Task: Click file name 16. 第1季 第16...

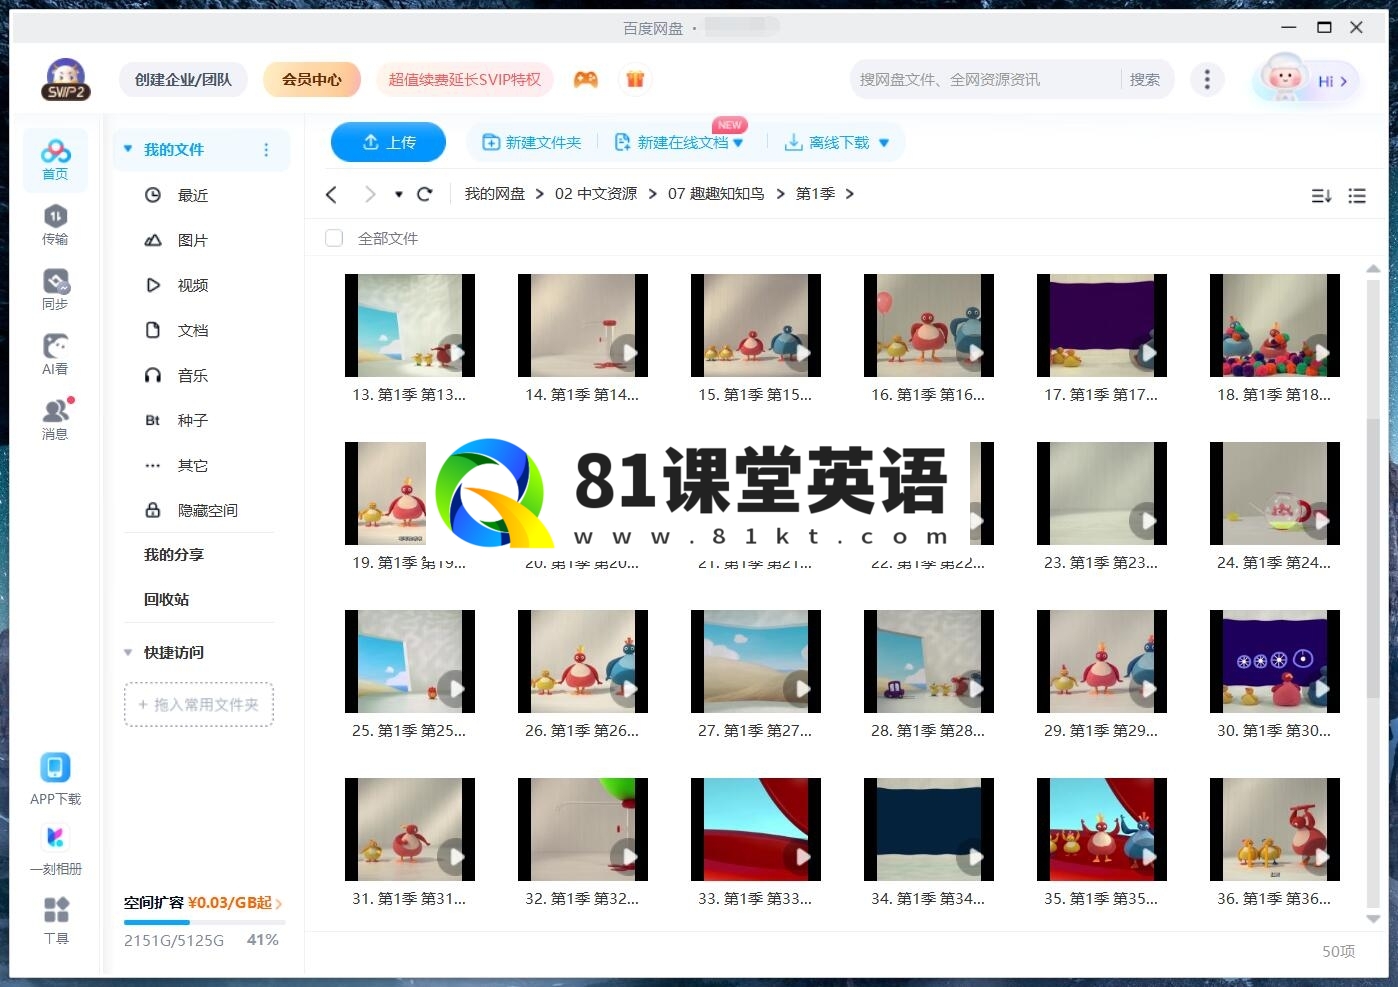Action: click(928, 395)
